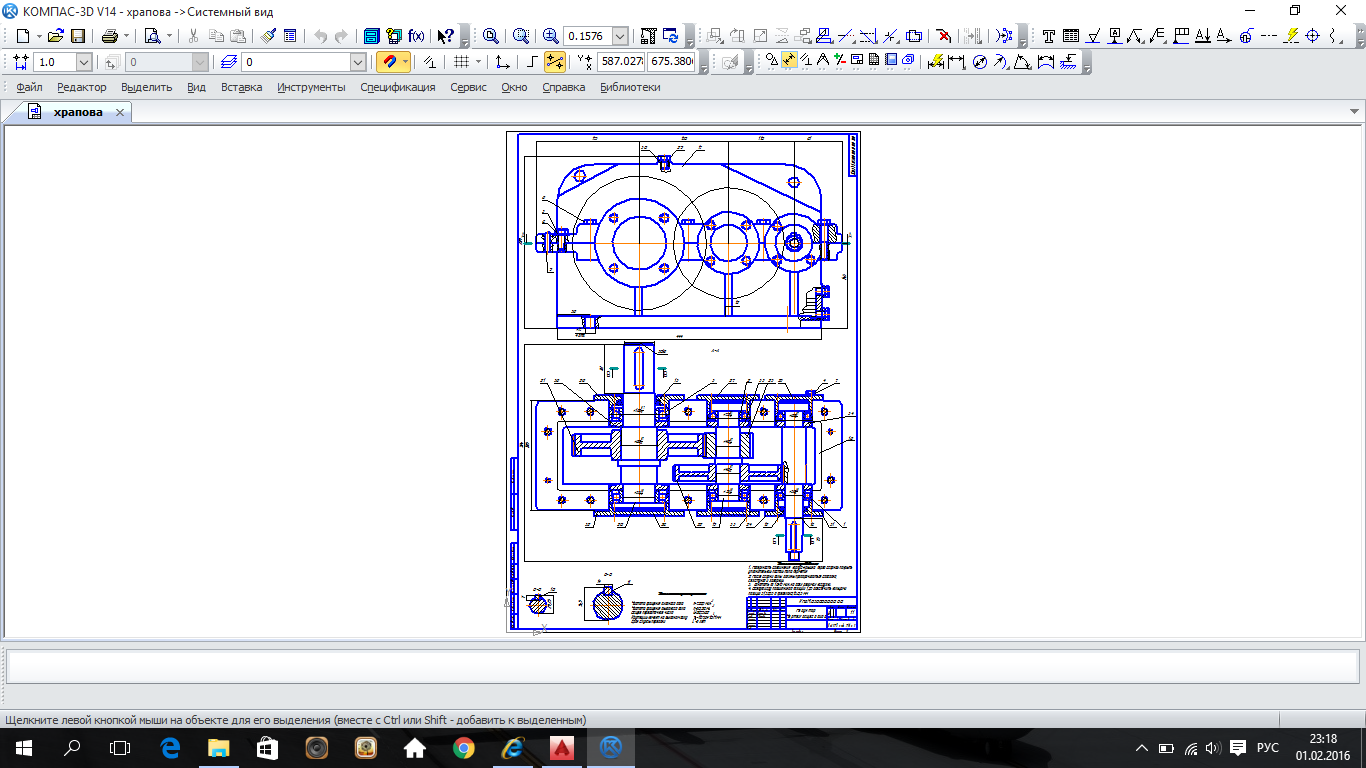Click the Print icon in toolbar
Viewport: 1366px width, 768px height.
pos(109,36)
